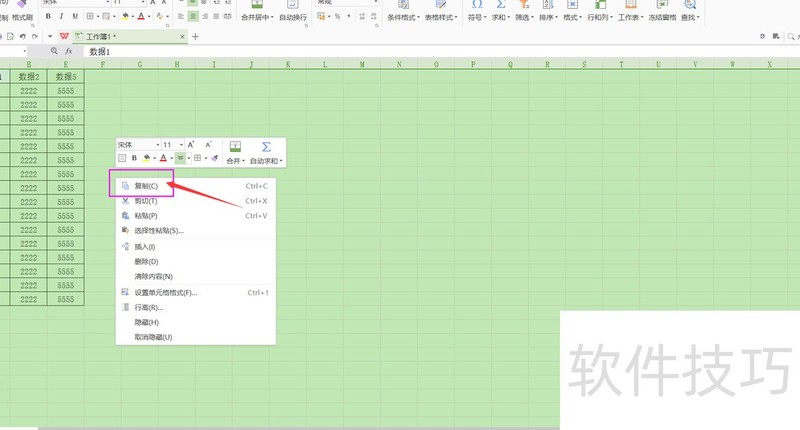Open mini toolbar alignment dropdown arrow

point(189,159)
